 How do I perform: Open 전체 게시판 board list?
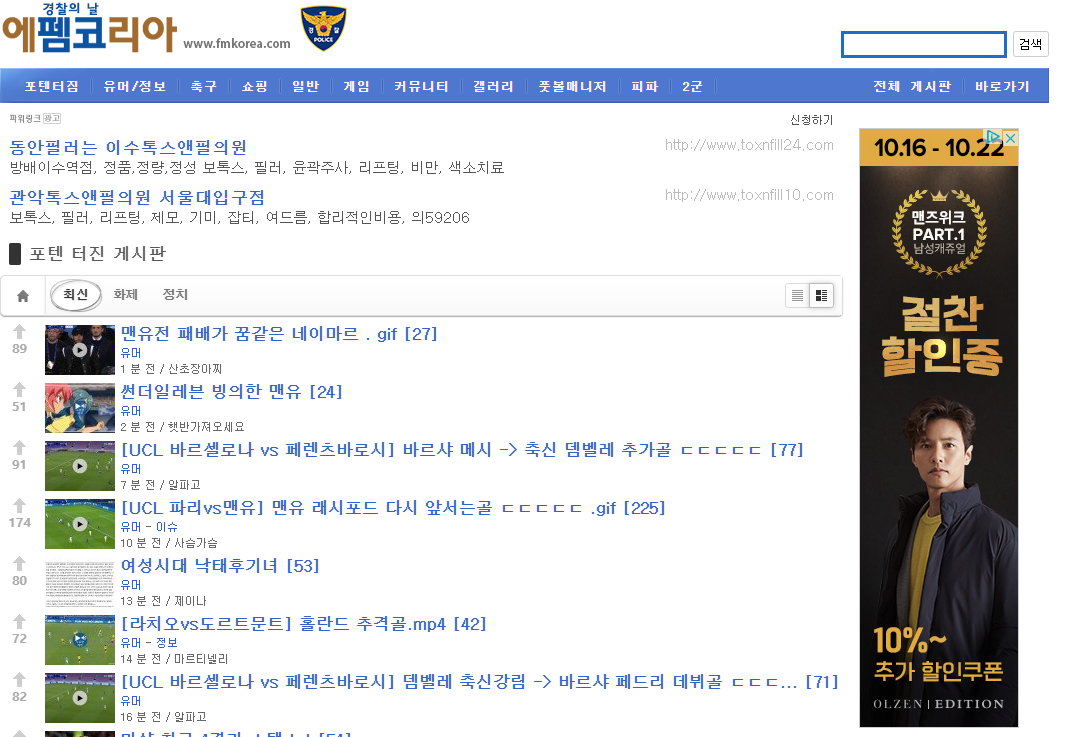(912, 86)
